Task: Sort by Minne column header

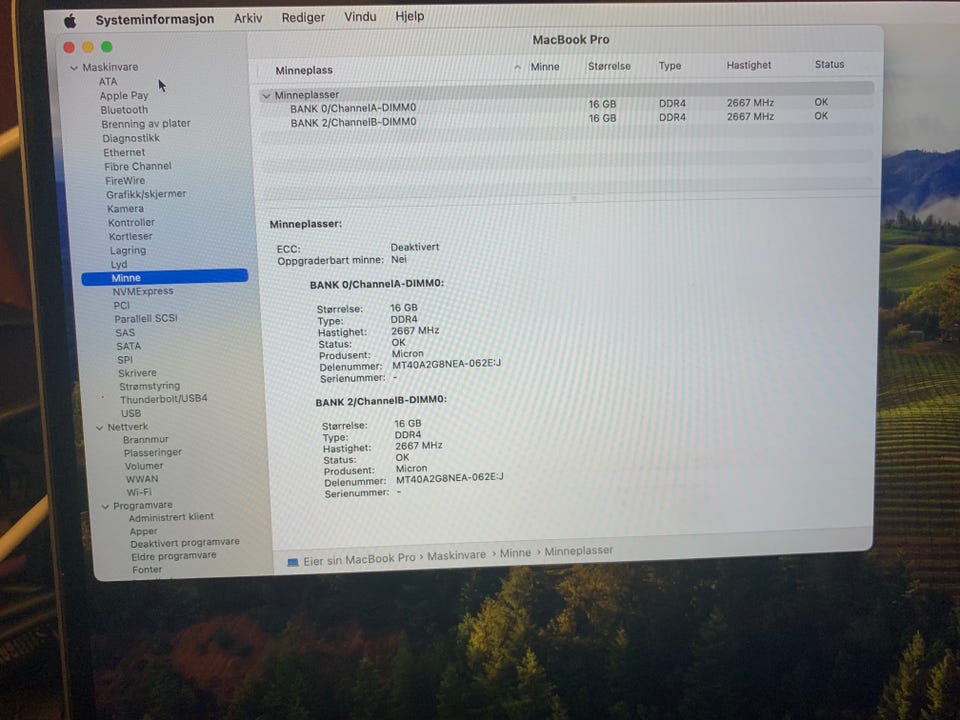Action: tap(545, 67)
